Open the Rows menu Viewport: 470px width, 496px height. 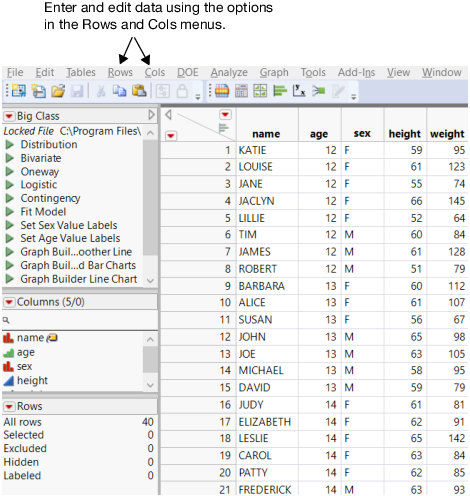pos(120,72)
